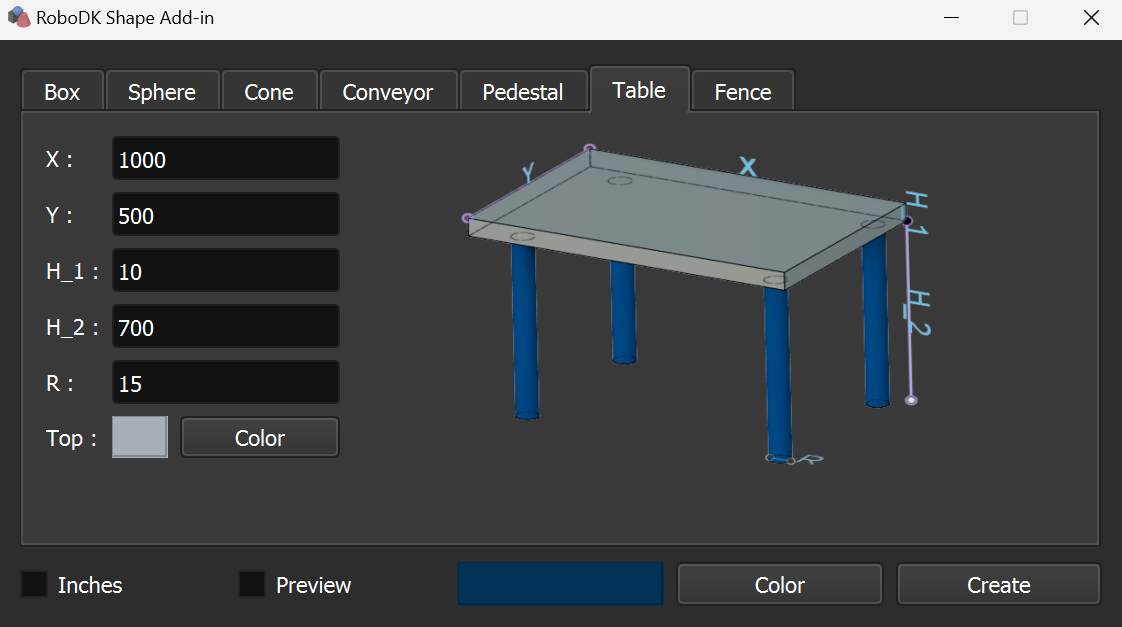
Task: Open the Fence tab
Action: [x=743, y=92]
